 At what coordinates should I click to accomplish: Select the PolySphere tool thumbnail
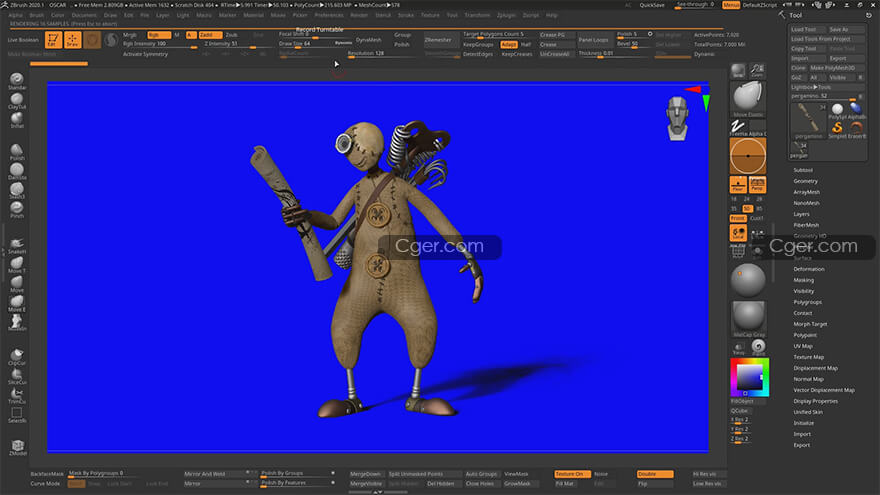837,111
